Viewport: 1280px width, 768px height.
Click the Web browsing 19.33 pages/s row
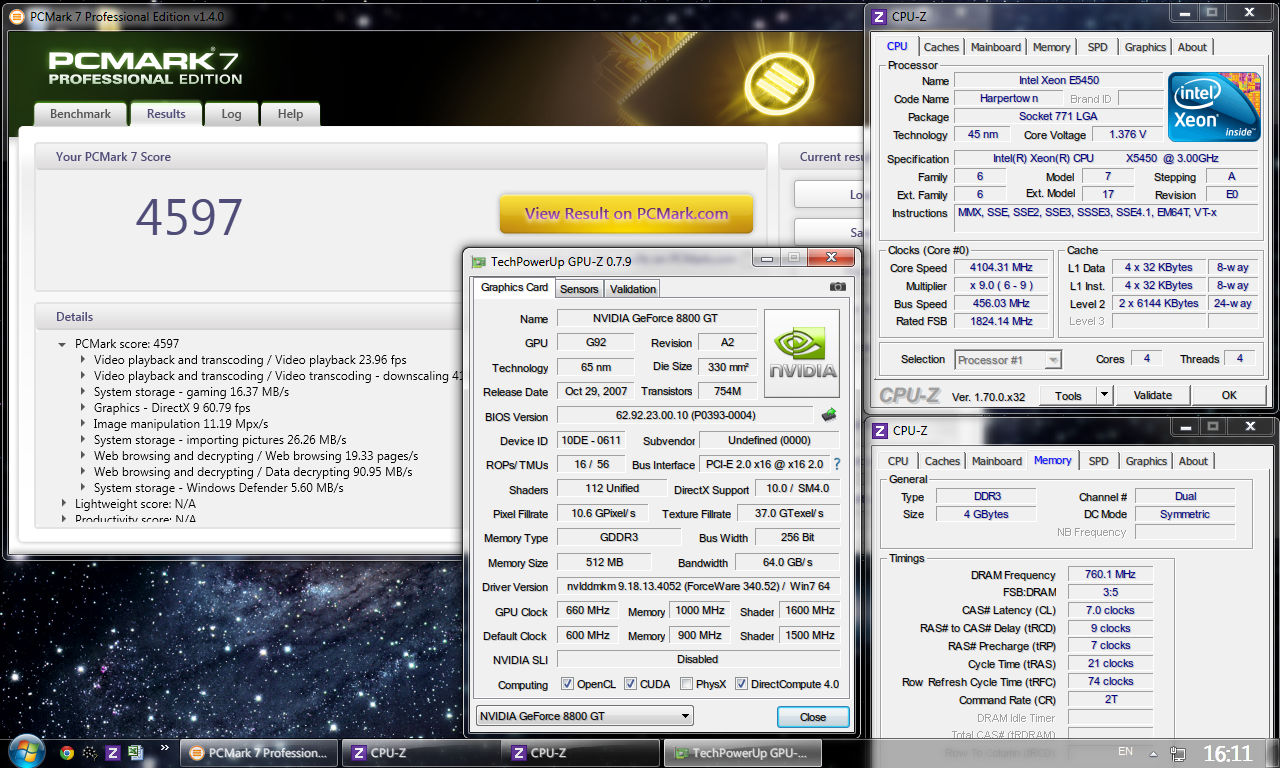[x=256, y=456]
